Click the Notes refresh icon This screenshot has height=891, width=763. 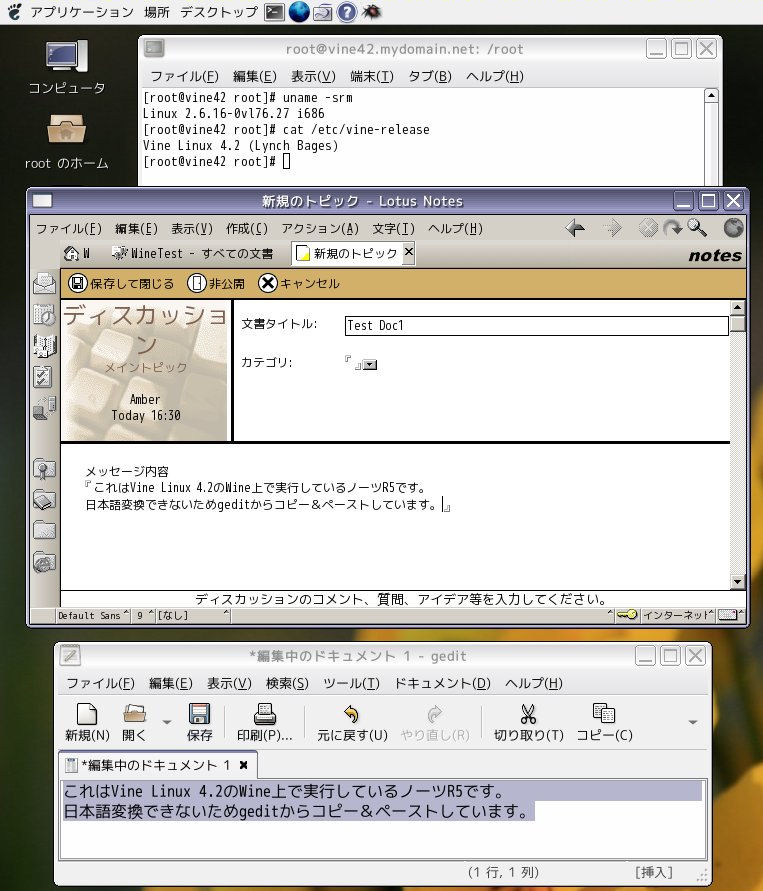673,228
